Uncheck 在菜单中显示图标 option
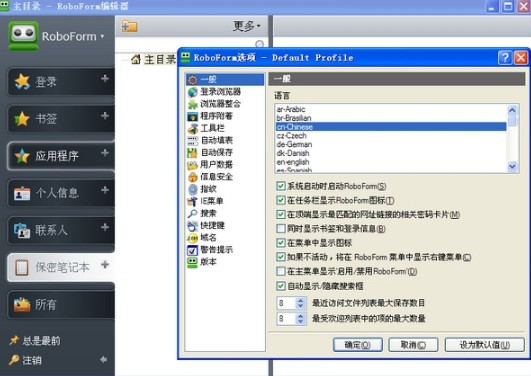Screen dimensions: 531x376 pyautogui.click(x=280, y=243)
